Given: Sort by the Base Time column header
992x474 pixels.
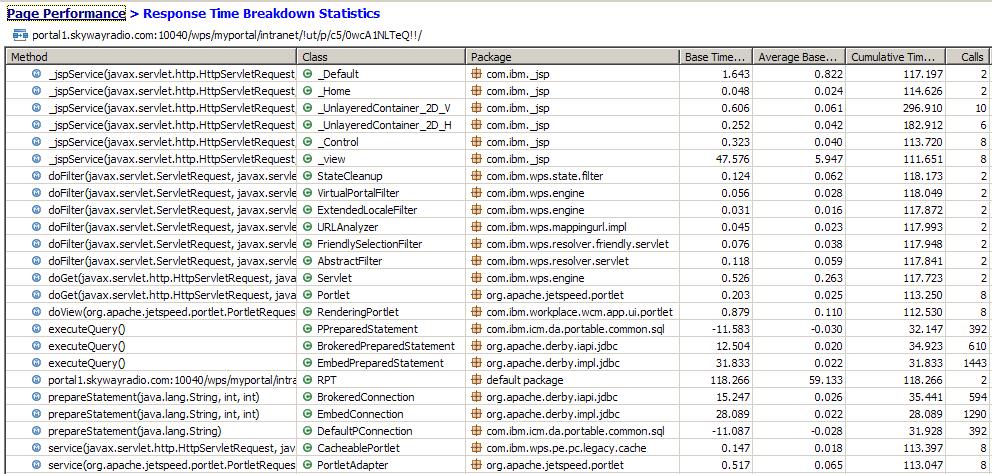Looking at the screenshot, I should point(716,57).
